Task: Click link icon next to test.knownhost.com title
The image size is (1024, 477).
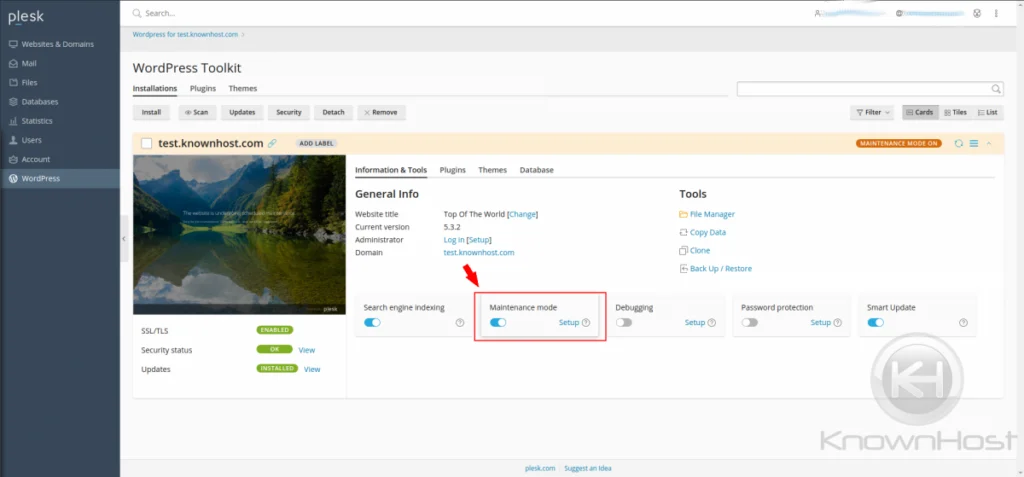Action: [x=272, y=144]
